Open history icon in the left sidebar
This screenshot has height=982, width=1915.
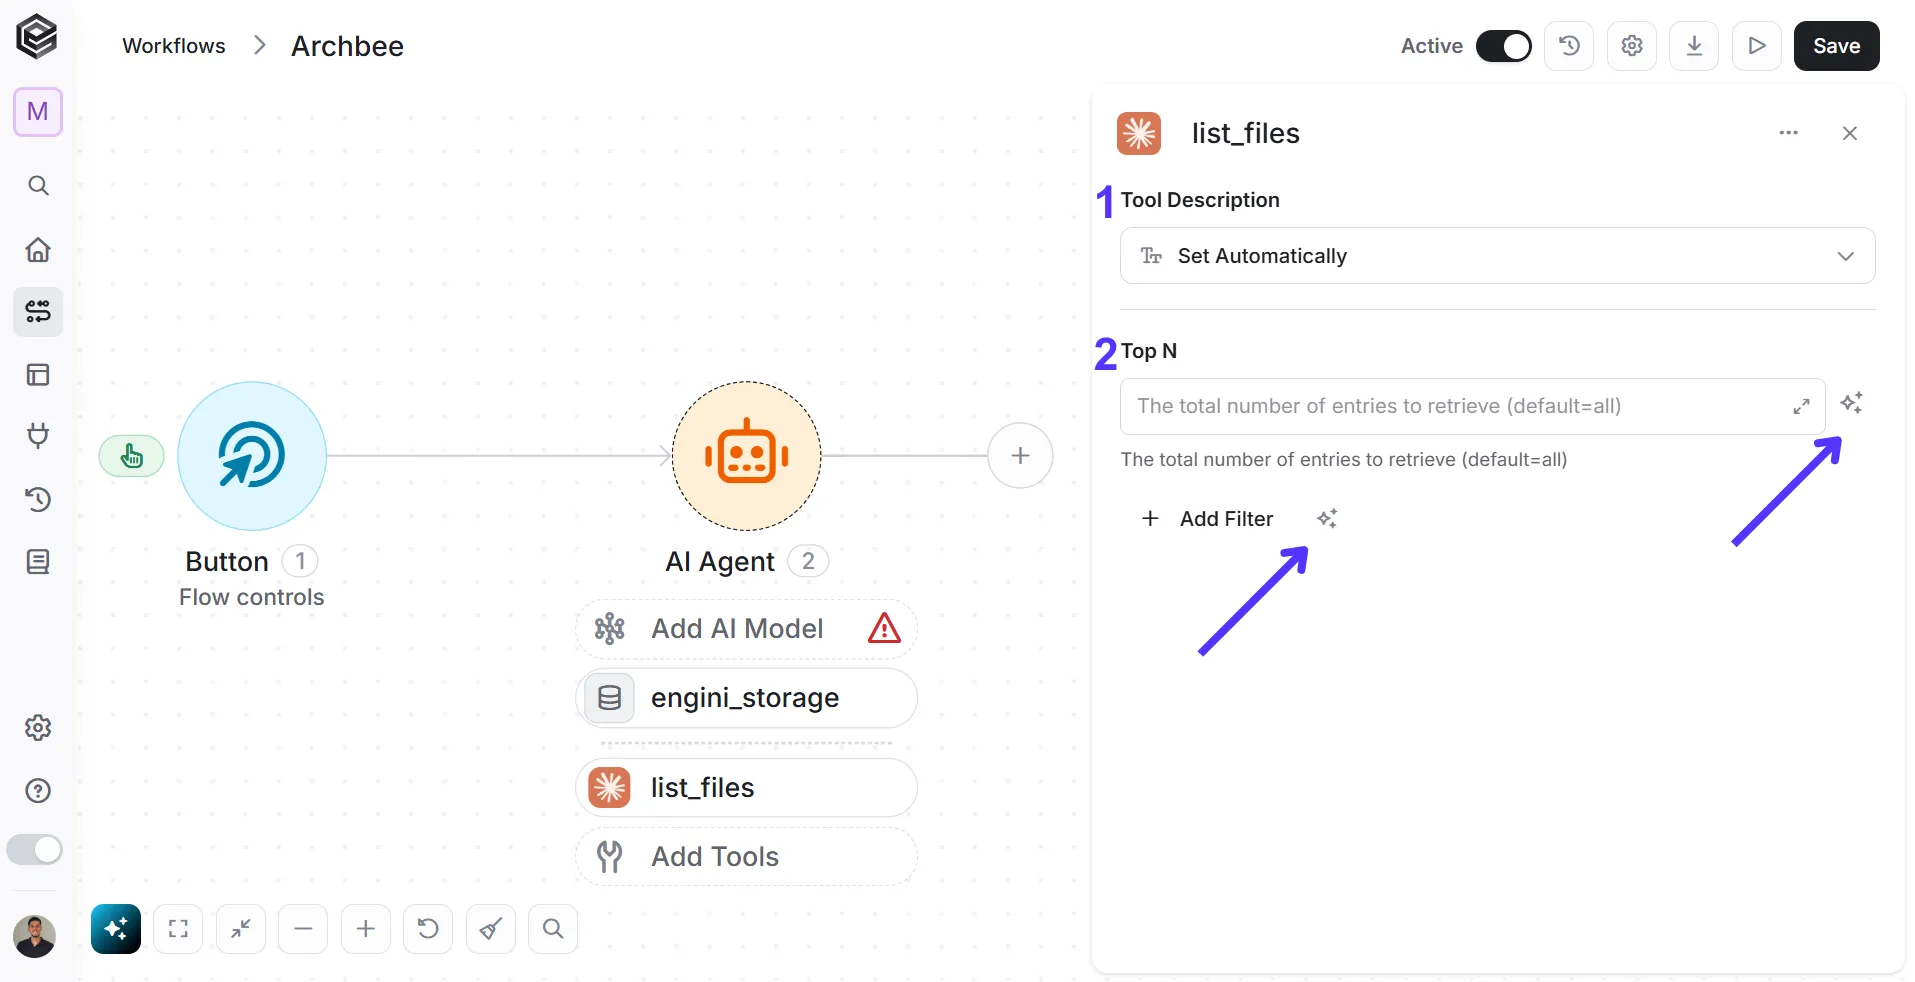point(38,499)
